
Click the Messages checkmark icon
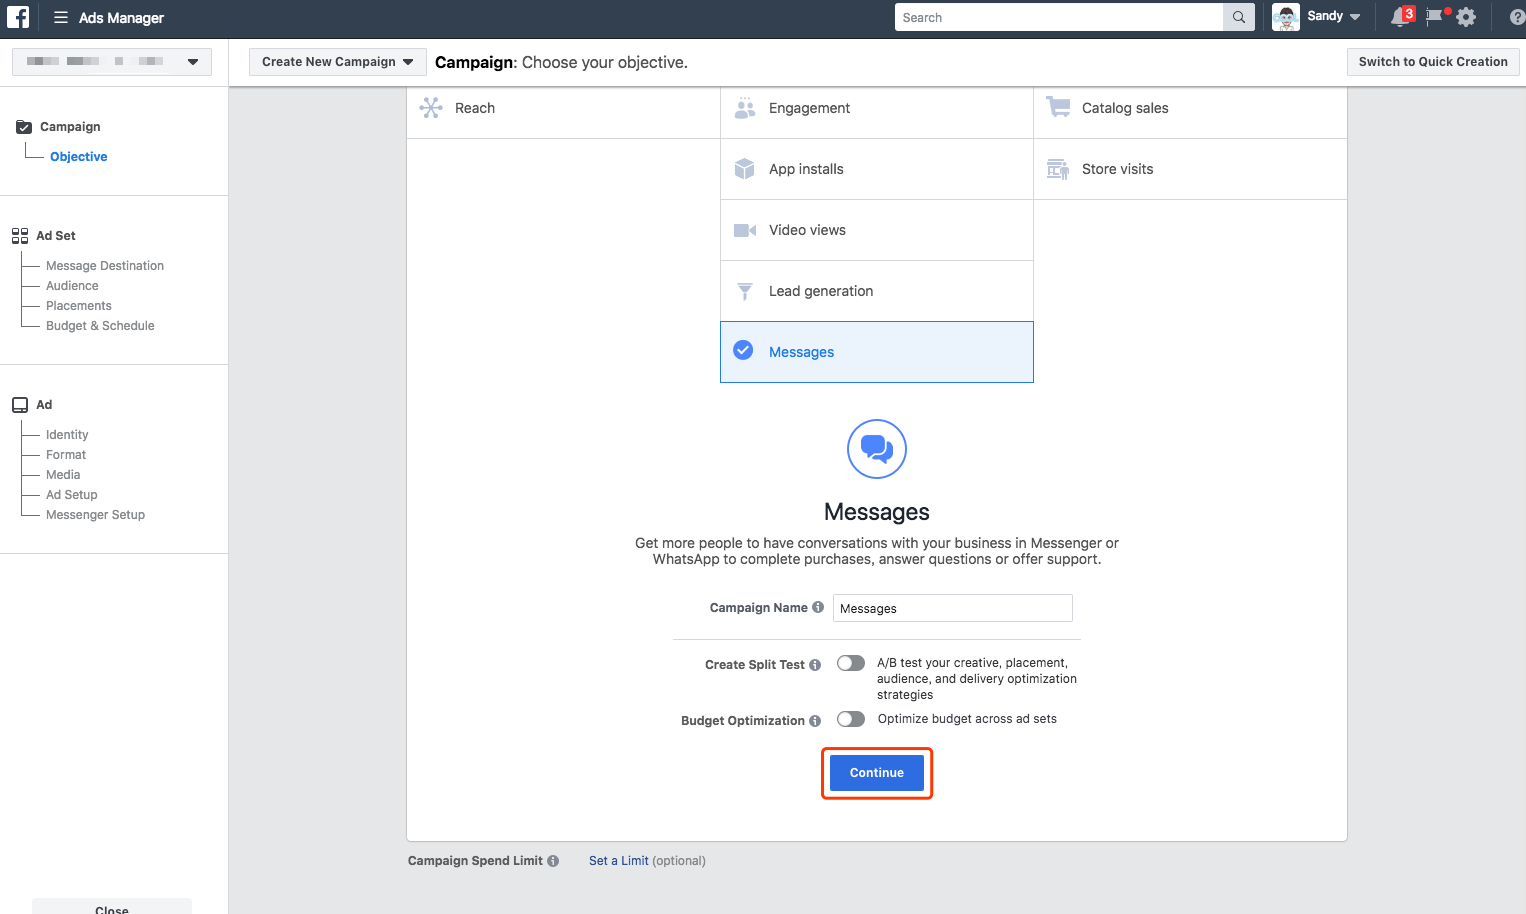coord(743,350)
